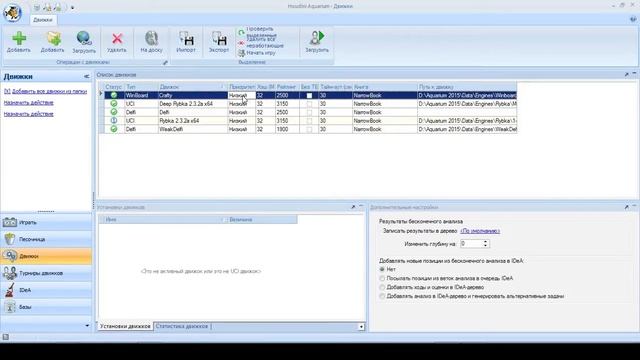Screen dimensions: 640x360
Task: Click Начать игру in the ribbon
Action: (257, 53)
